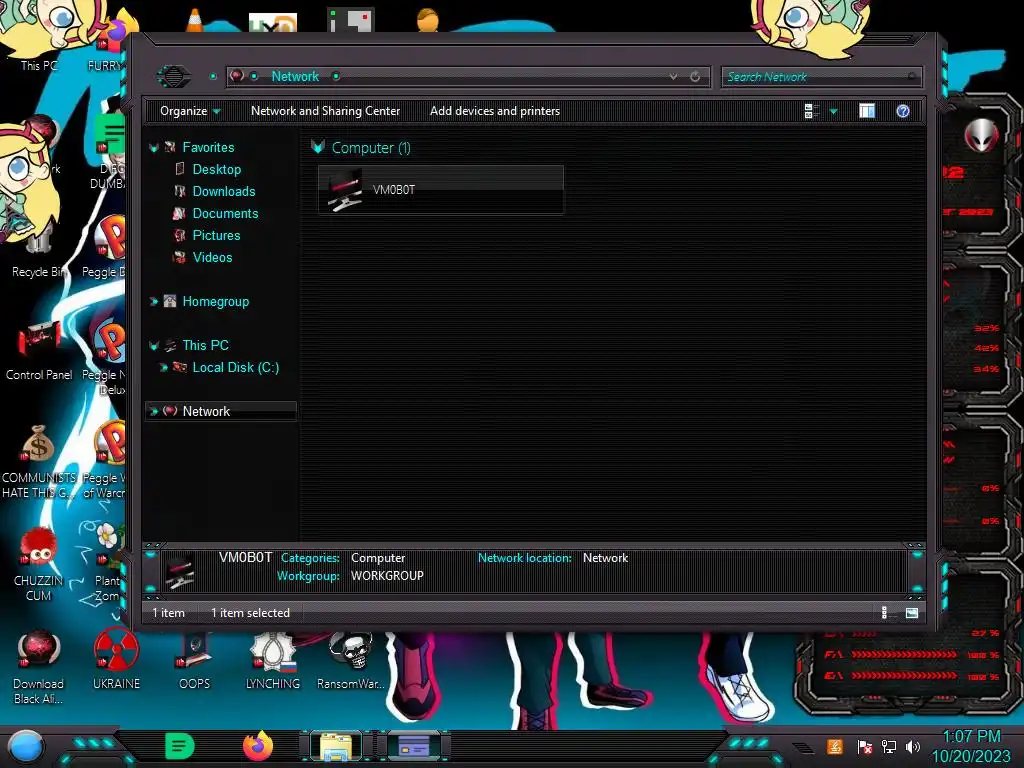The width and height of the screenshot is (1024, 768).
Task: Open the second taskbar window button
Action: pyautogui.click(x=414, y=746)
